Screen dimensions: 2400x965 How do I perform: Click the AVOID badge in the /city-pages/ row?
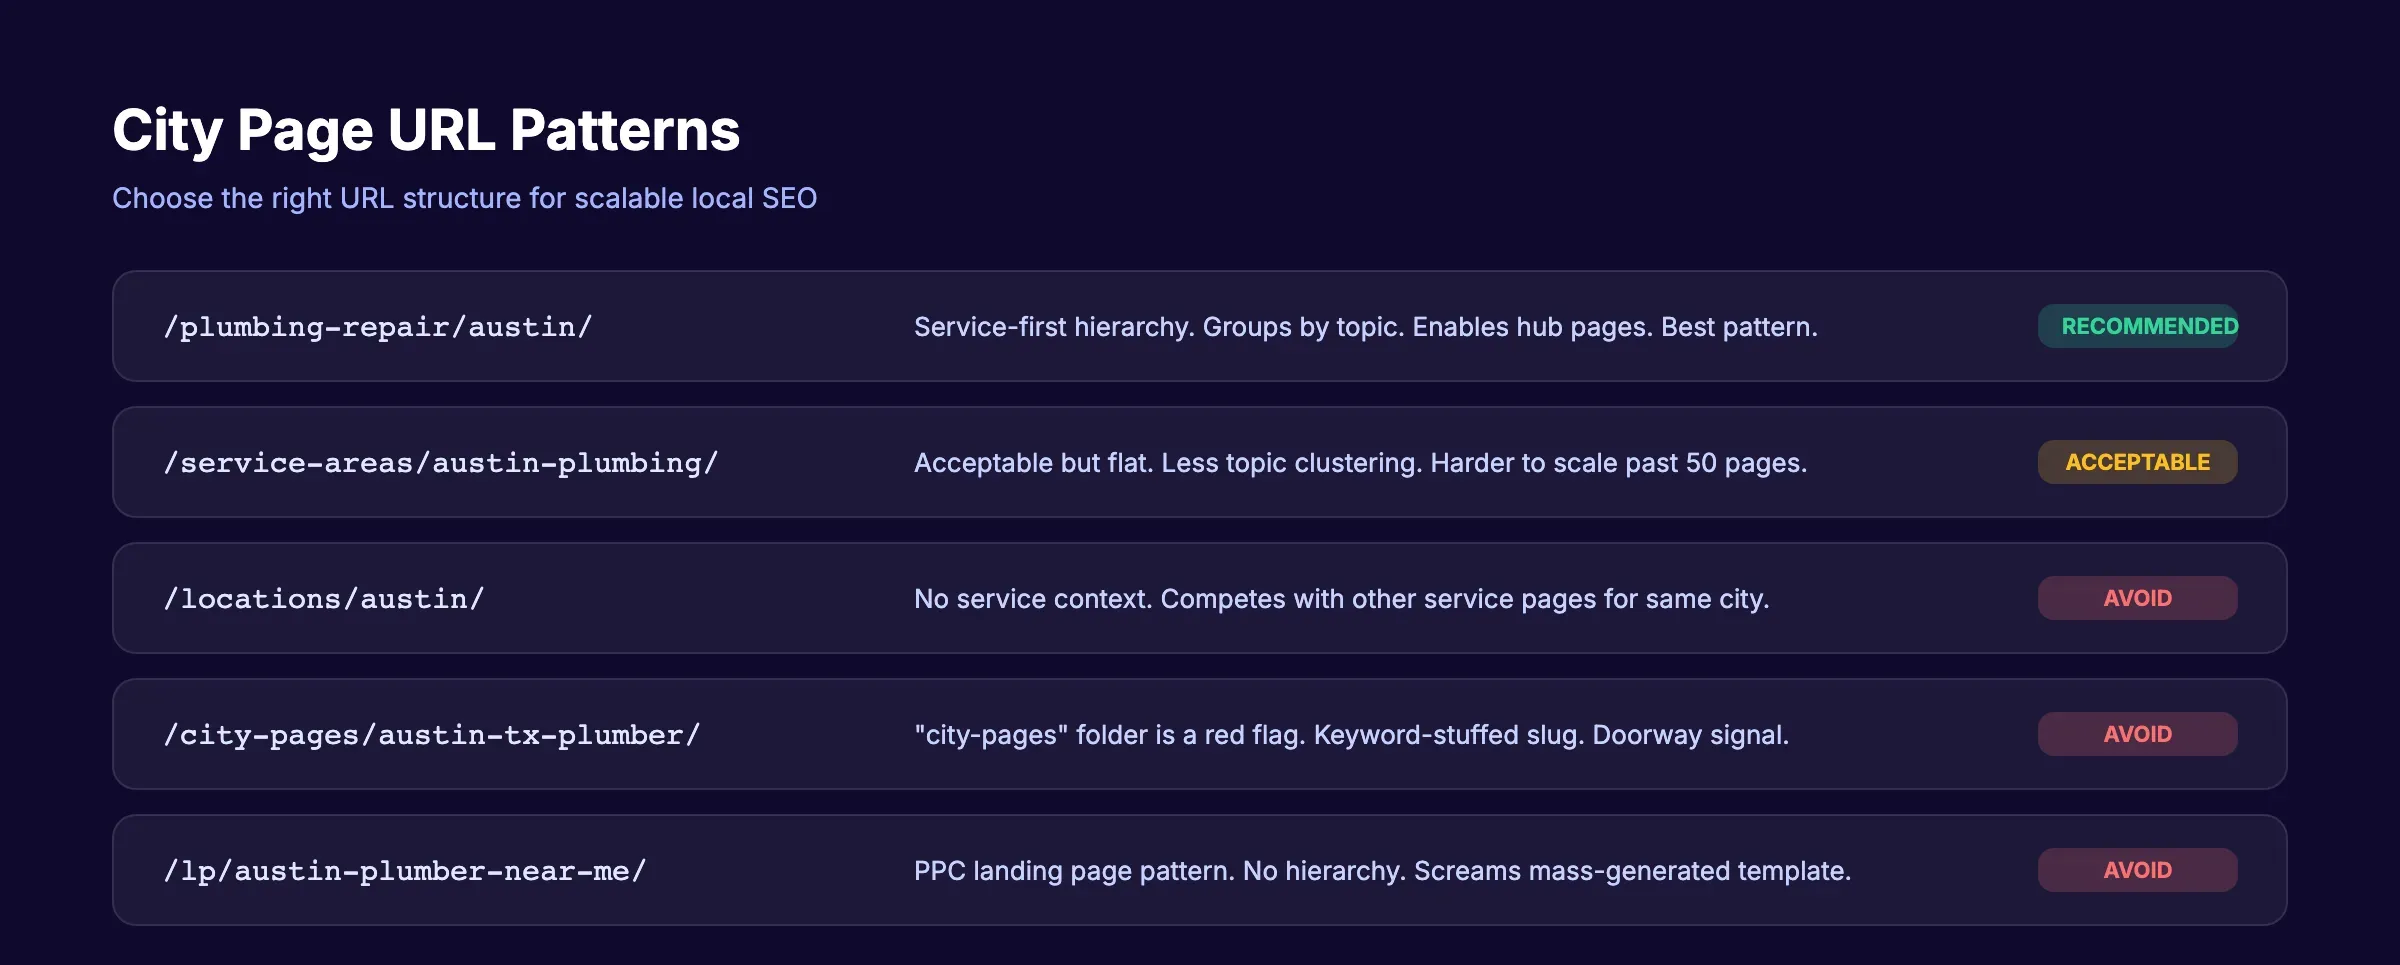coord(2138,734)
